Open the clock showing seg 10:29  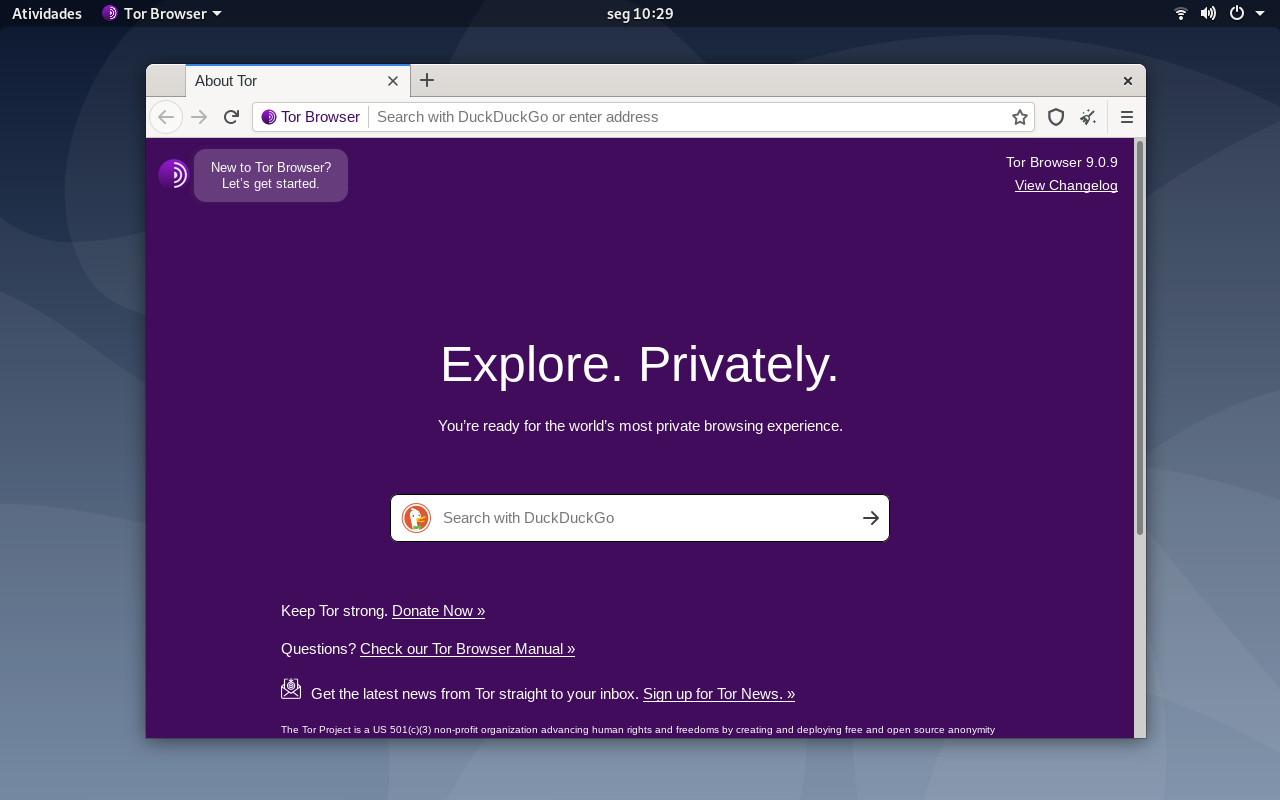[640, 13]
